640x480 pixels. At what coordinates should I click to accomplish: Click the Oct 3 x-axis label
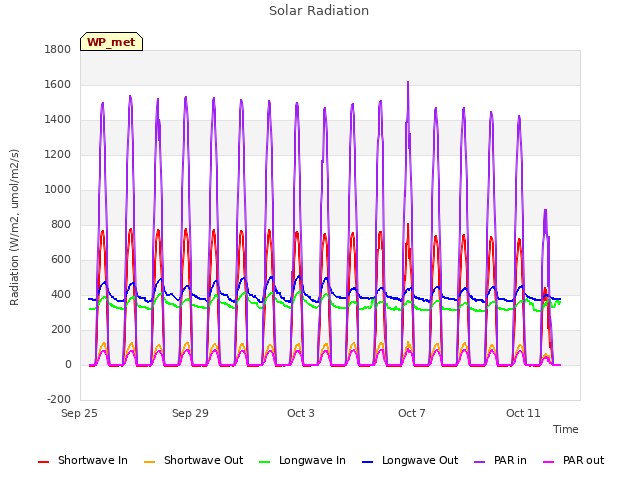301,413
